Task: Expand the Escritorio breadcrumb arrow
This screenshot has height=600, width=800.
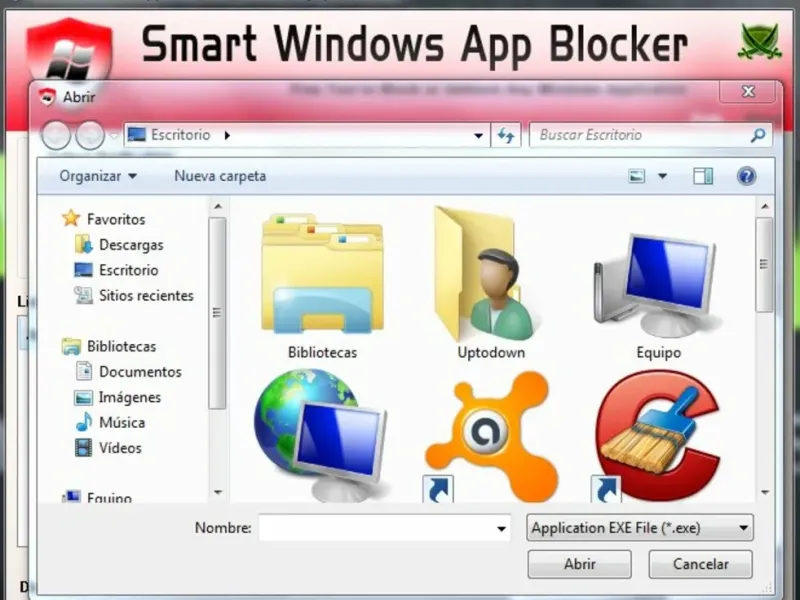Action: pyautogui.click(x=228, y=135)
